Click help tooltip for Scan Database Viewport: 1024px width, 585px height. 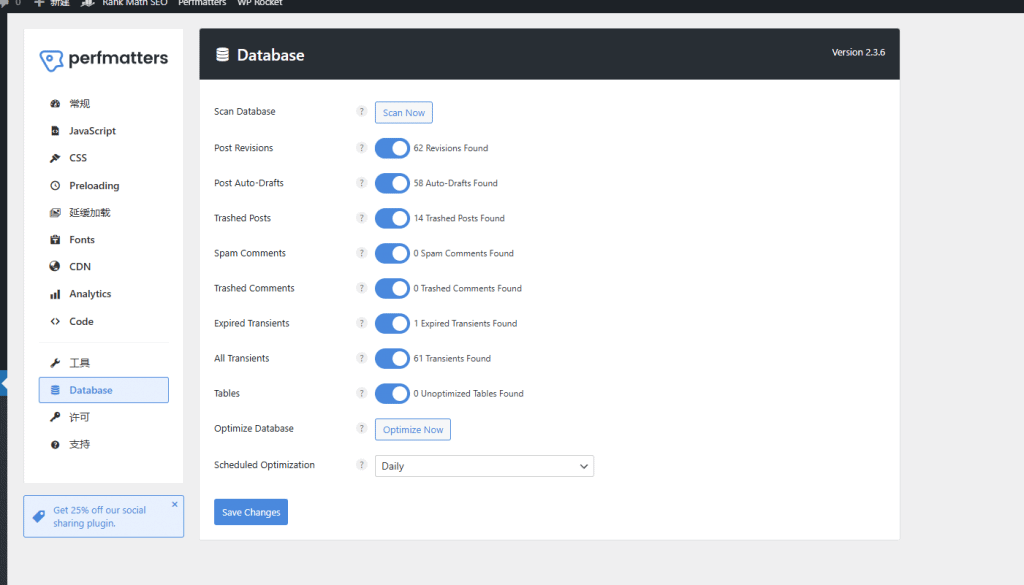(362, 112)
